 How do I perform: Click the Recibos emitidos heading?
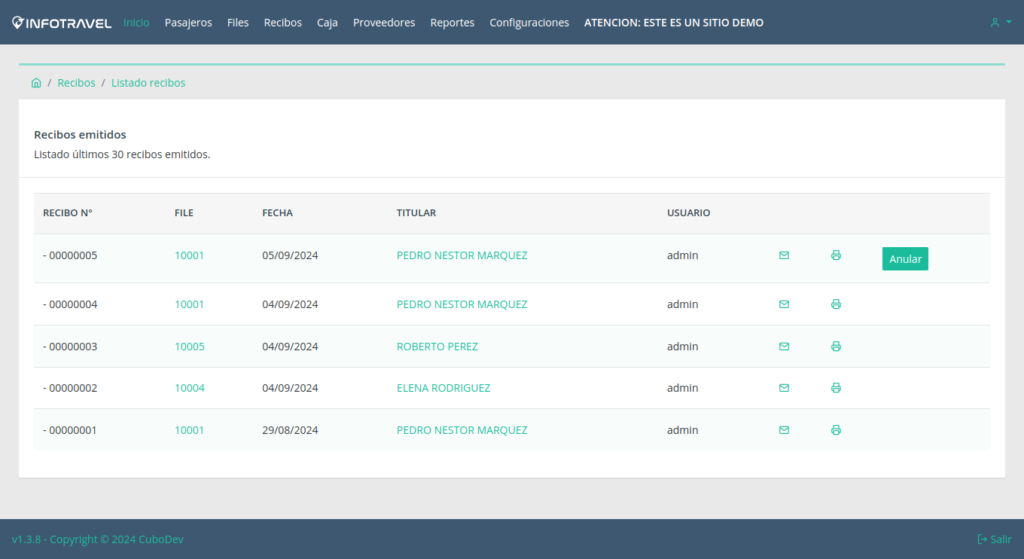[80, 135]
